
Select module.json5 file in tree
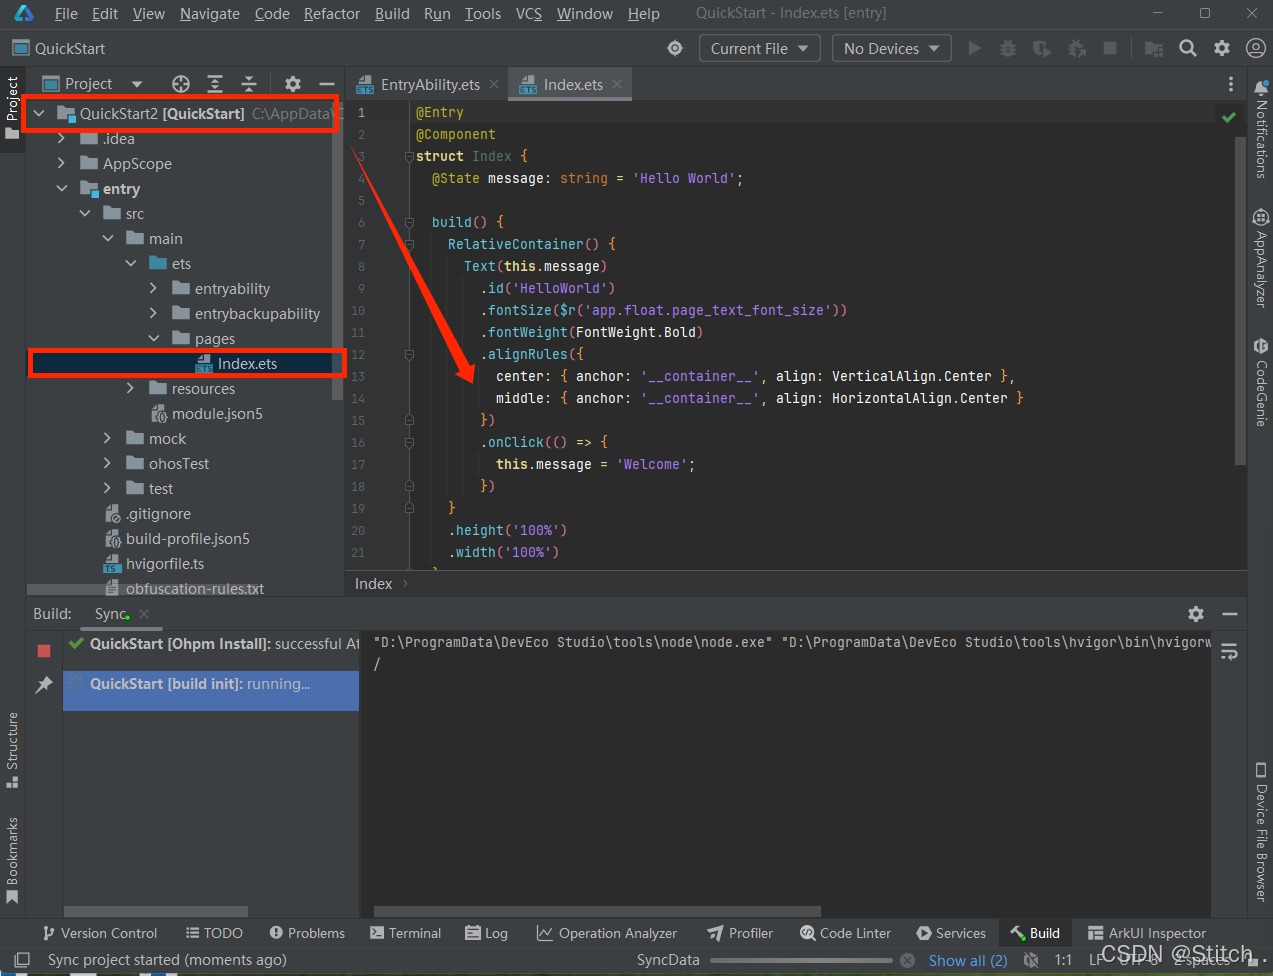[217, 414]
